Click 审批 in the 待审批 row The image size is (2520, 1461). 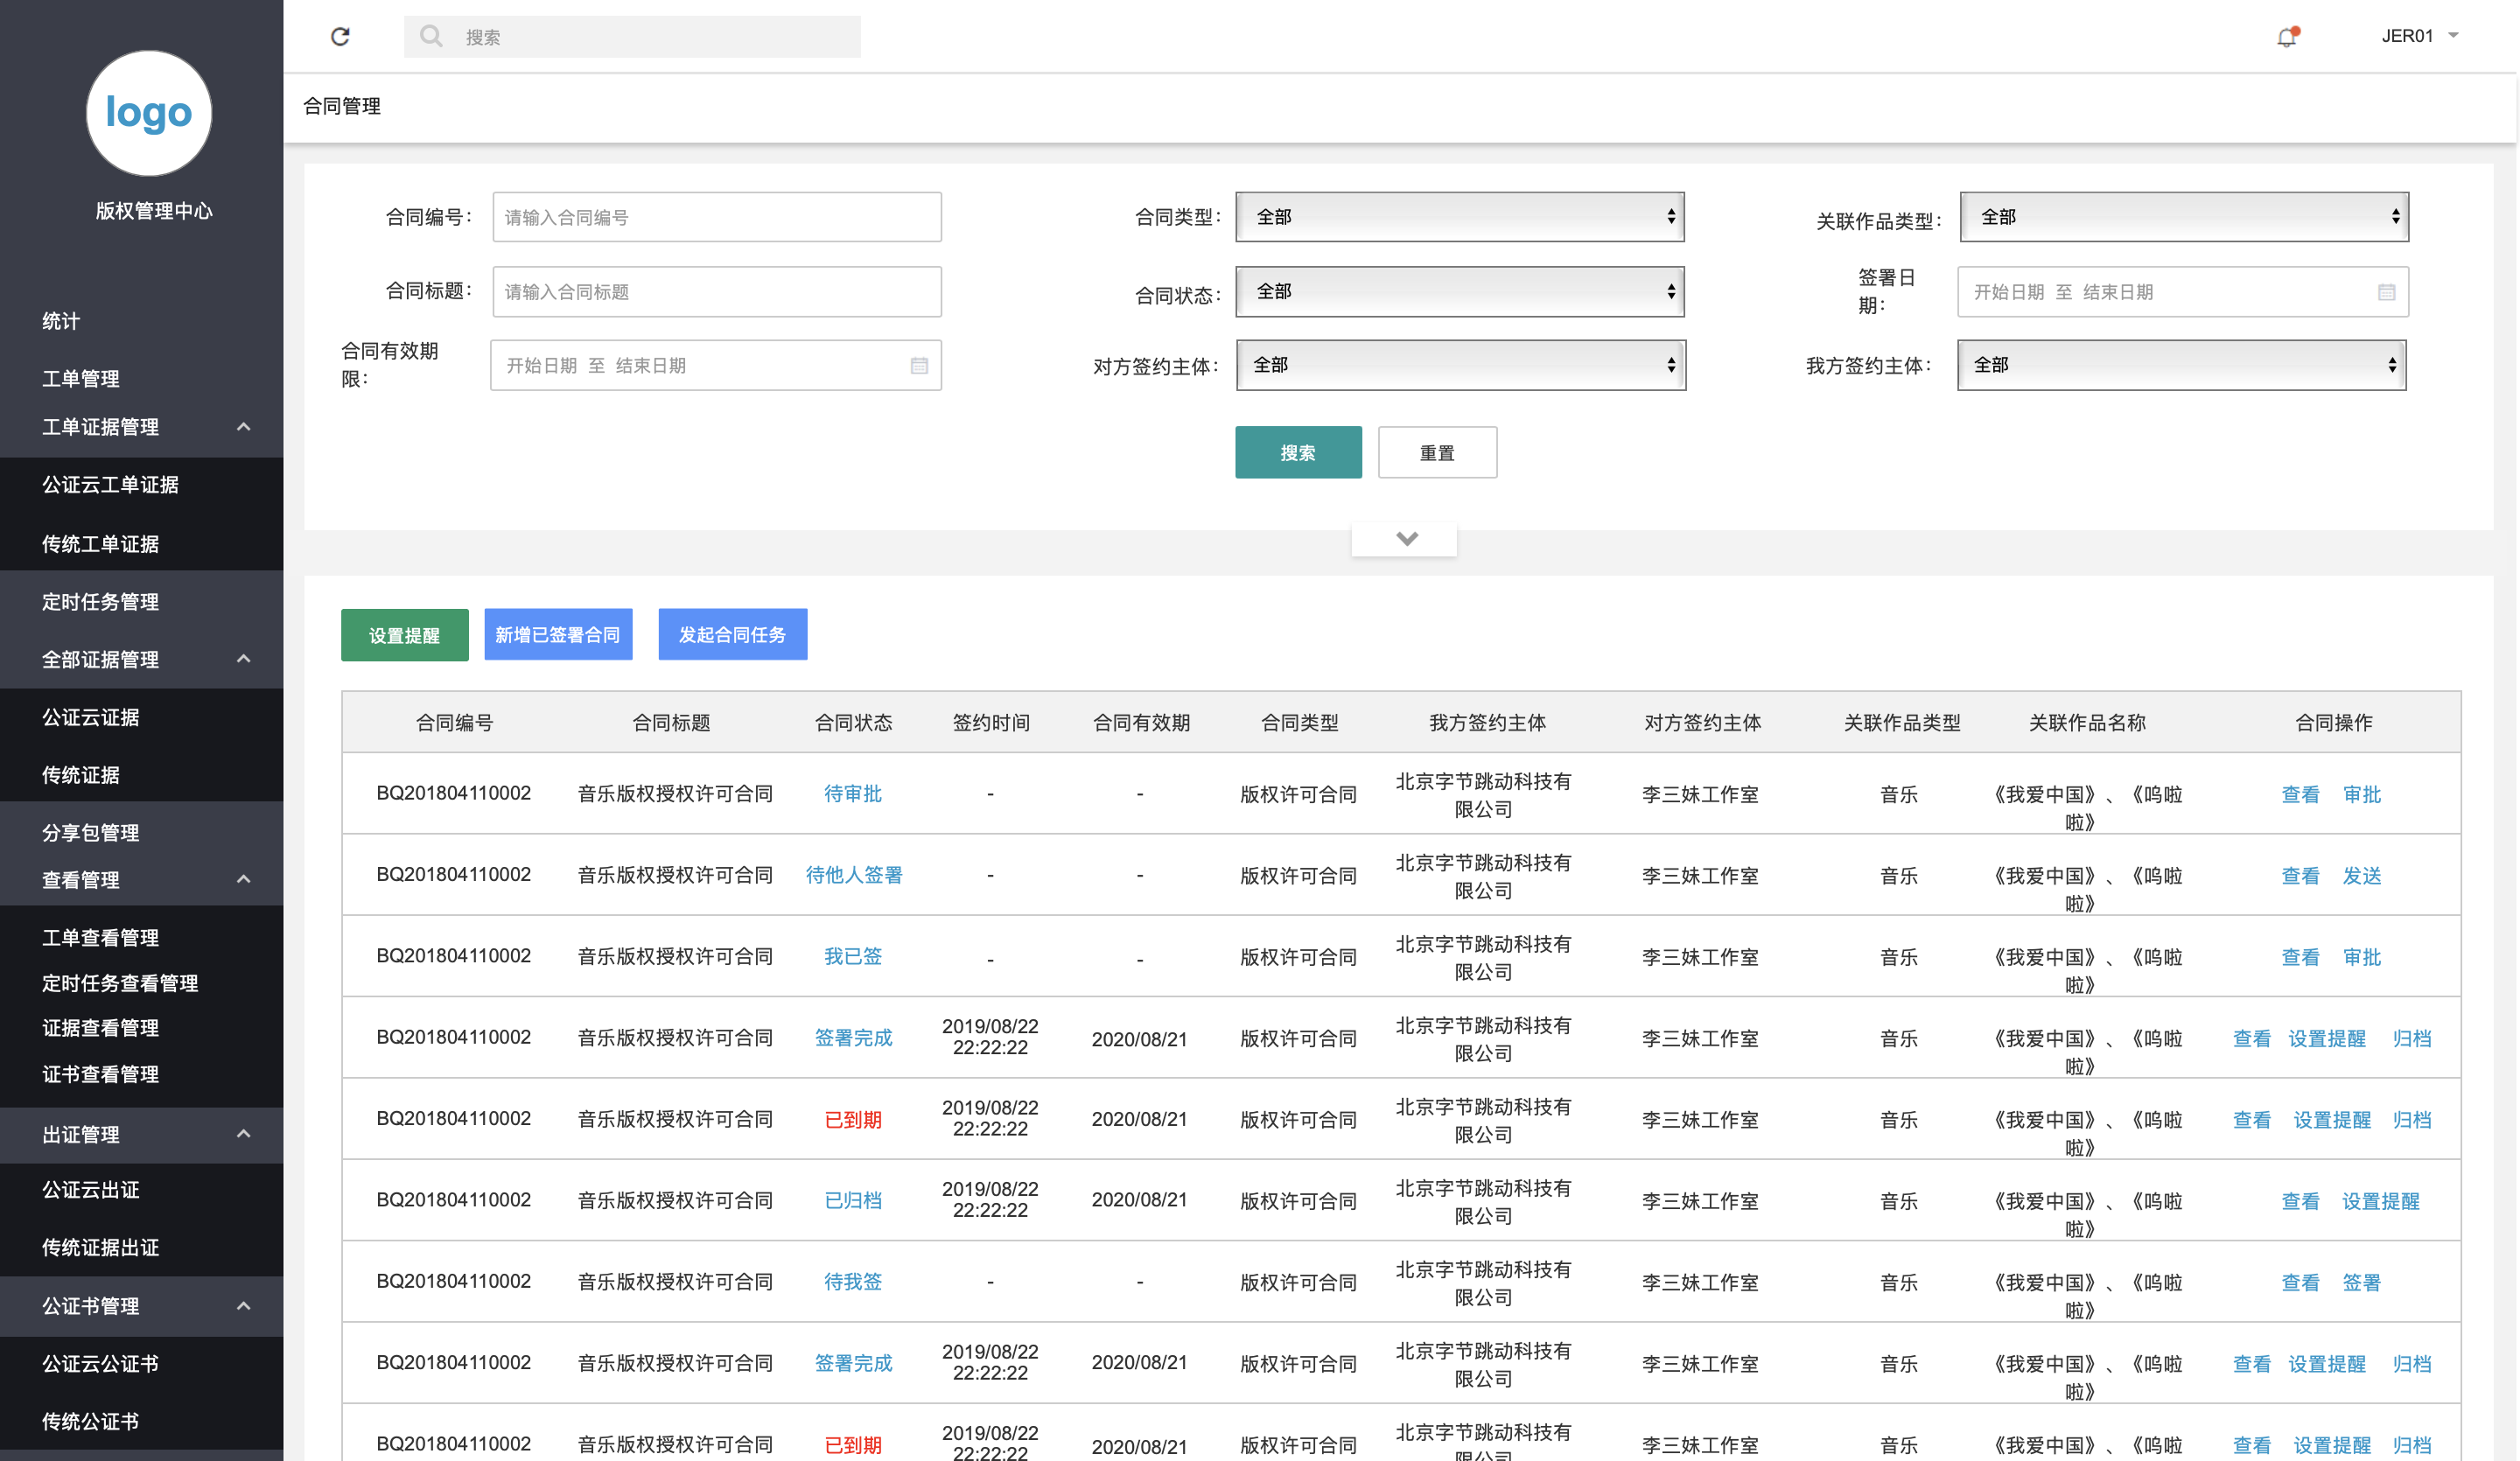[x=2361, y=794]
